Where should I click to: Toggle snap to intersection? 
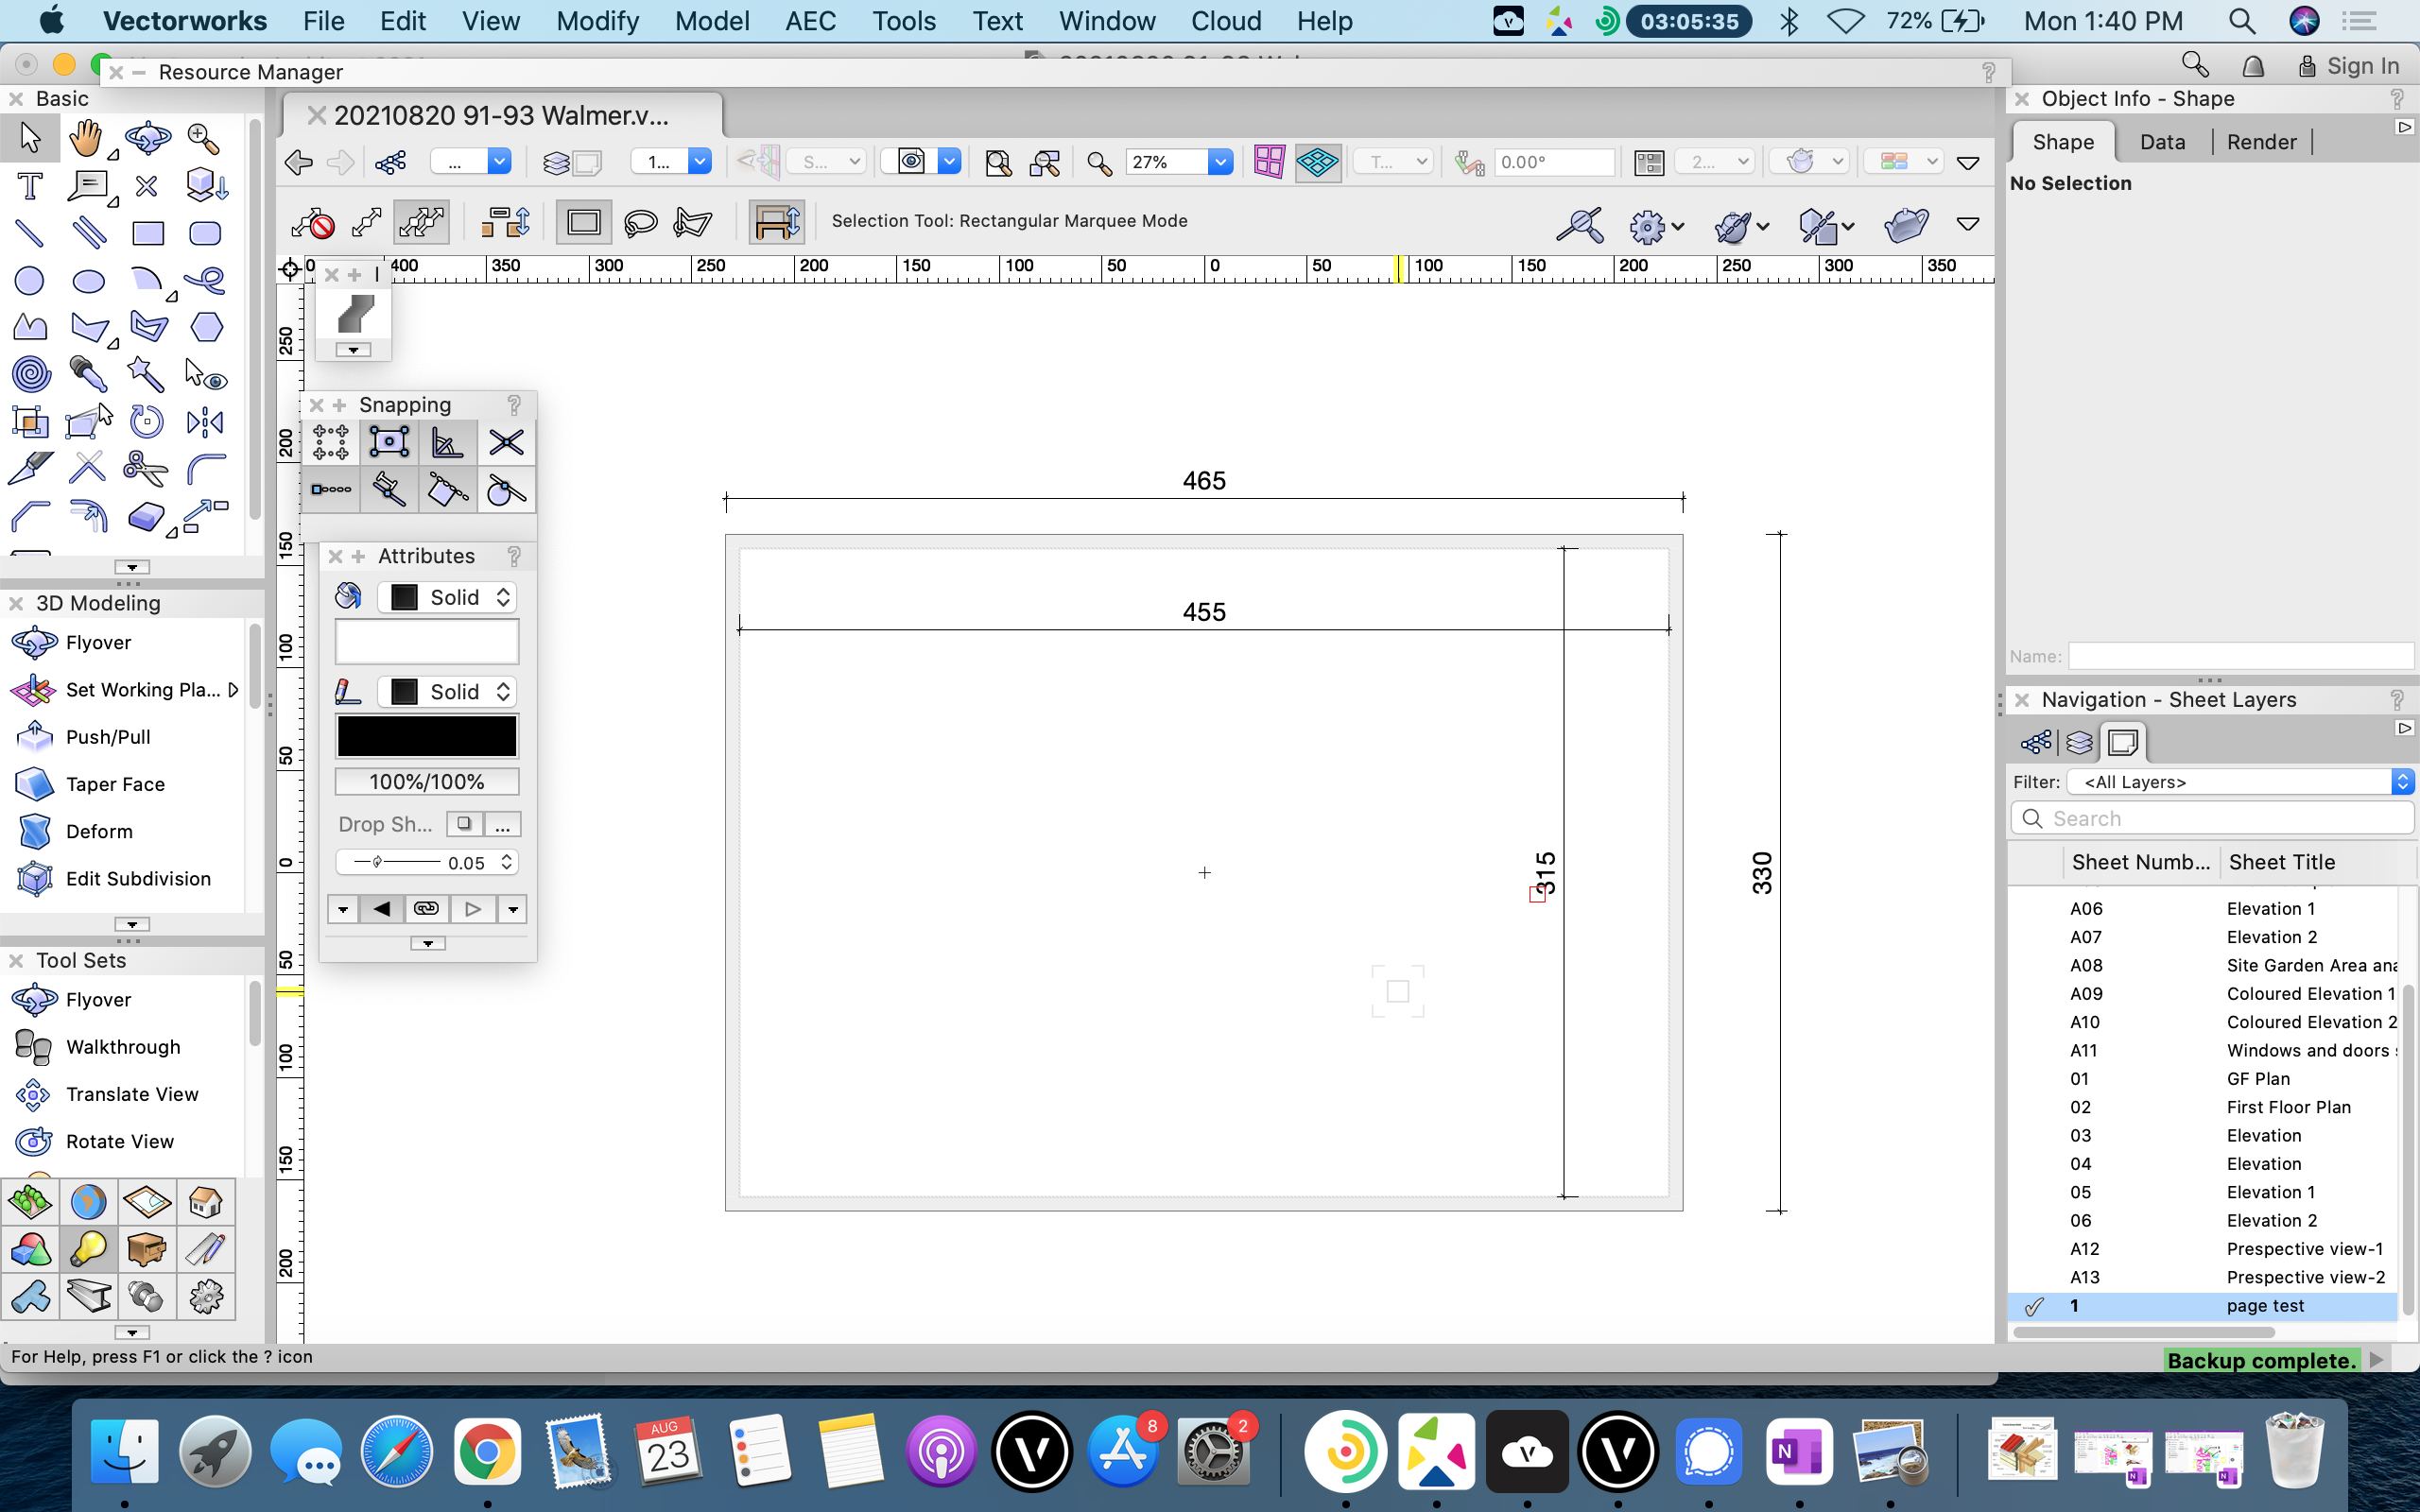point(506,441)
